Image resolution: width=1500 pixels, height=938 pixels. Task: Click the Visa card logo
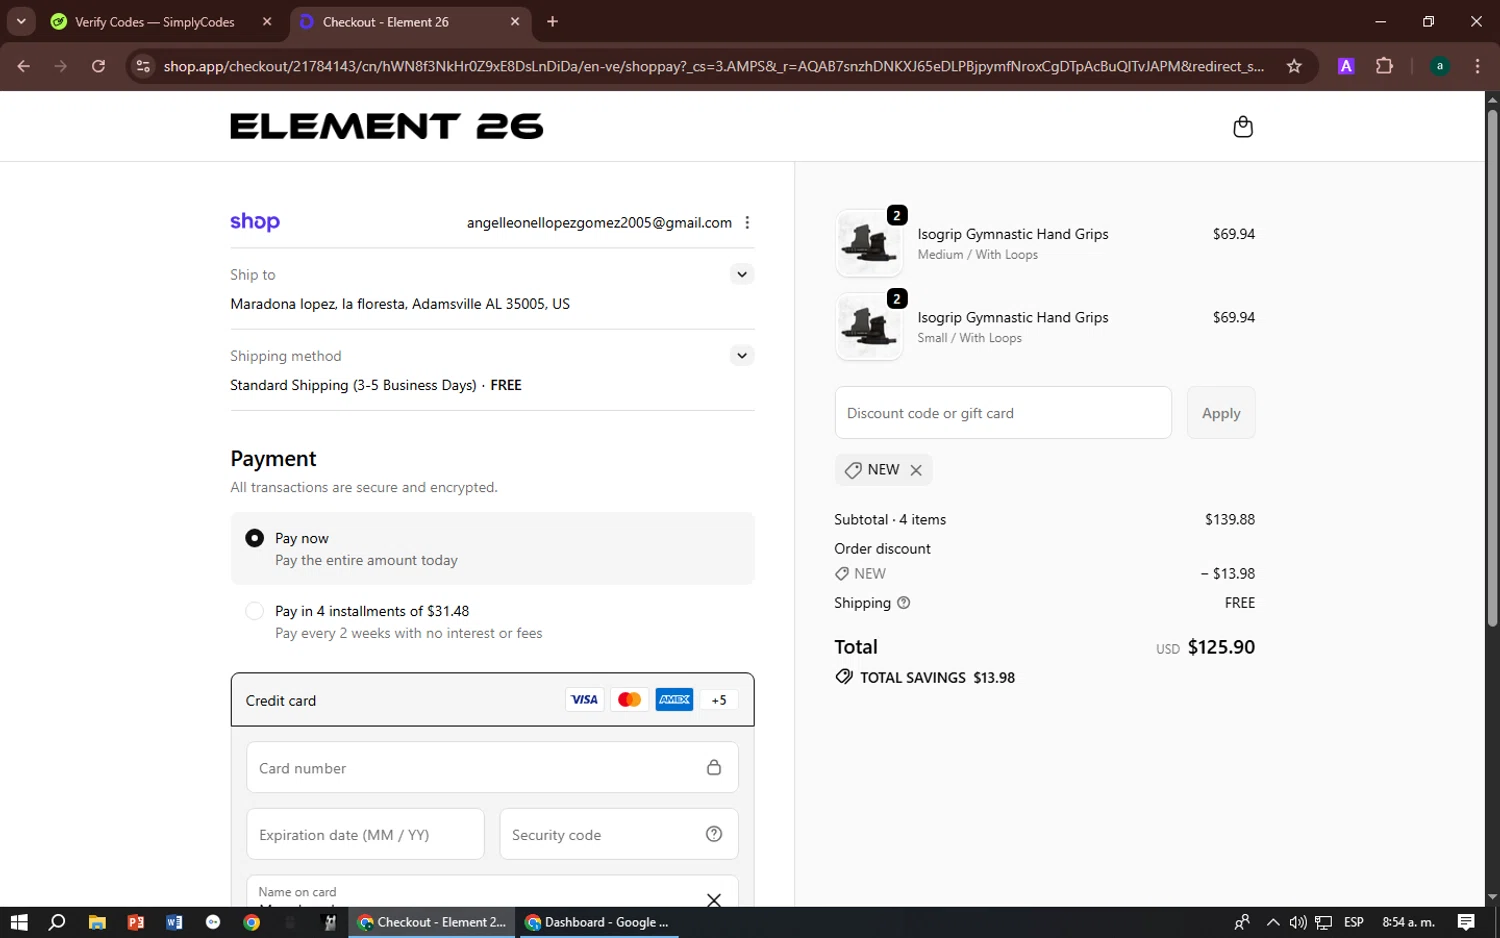tap(584, 700)
